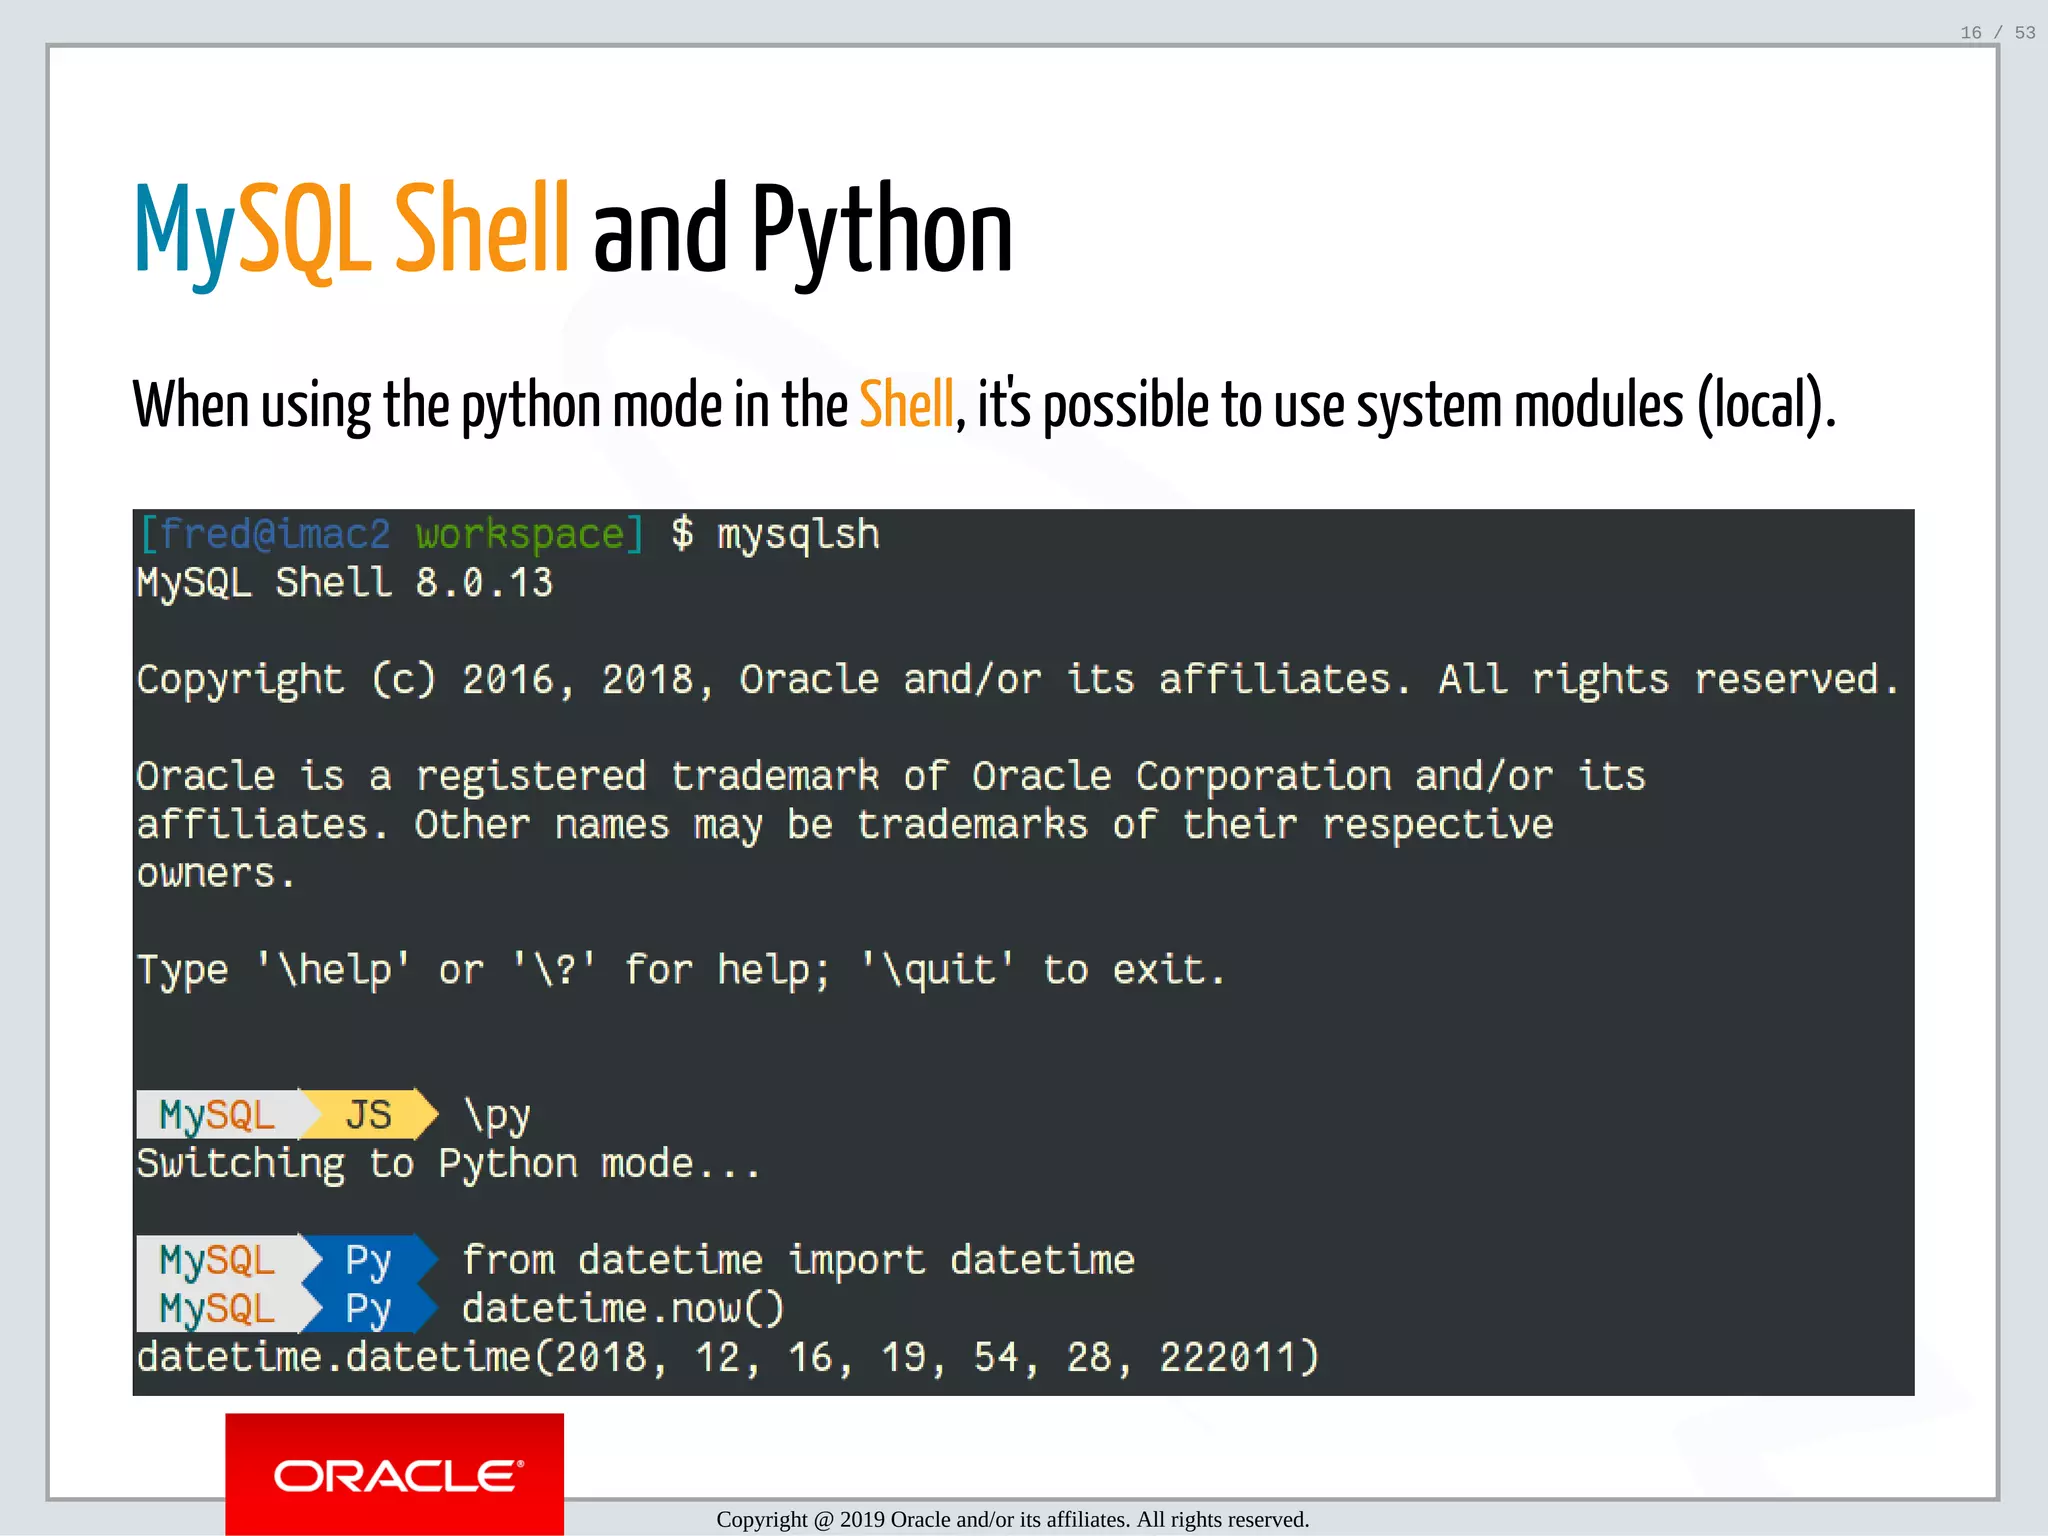The height and width of the screenshot is (1536, 2048).
Task: Click the slide counter 16 / 53
Action: pyautogui.click(x=1997, y=33)
